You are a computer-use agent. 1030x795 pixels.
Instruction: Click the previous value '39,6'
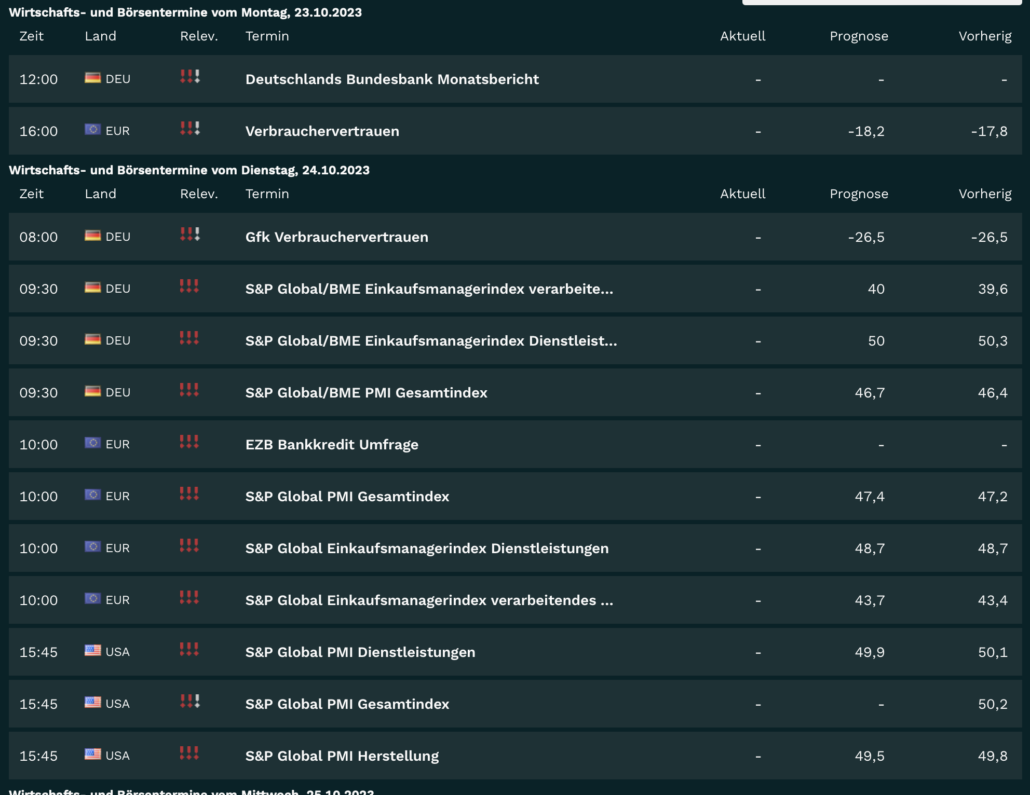click(x=993, y=289)
